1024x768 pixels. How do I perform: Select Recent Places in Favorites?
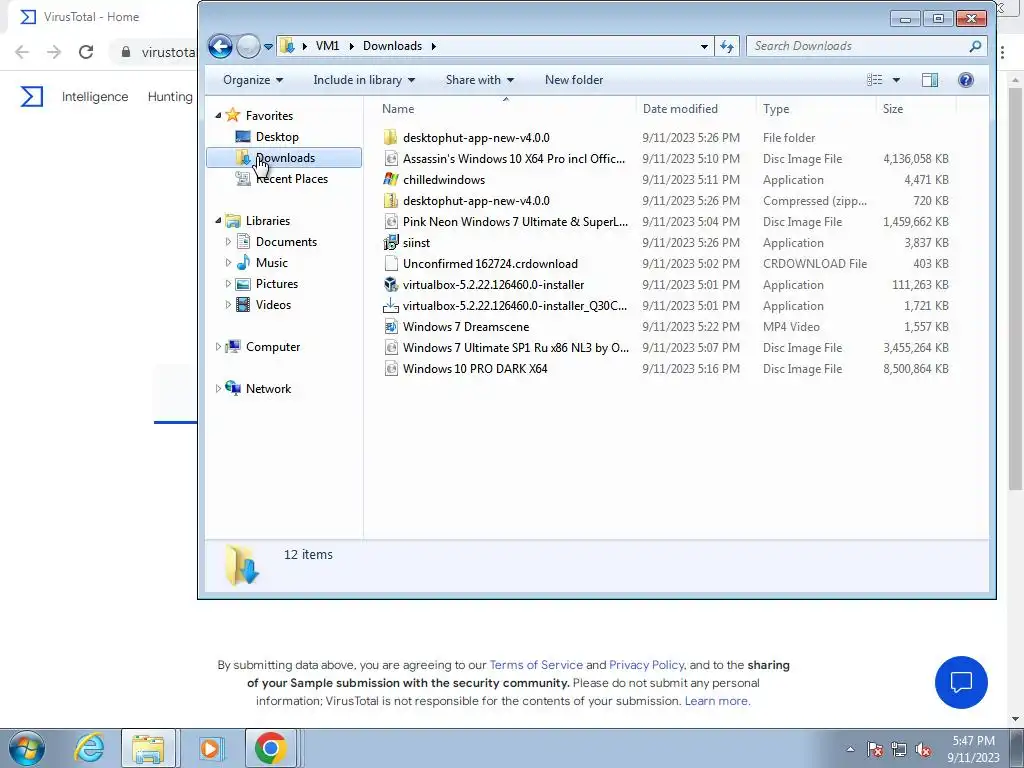coord(291,179)
